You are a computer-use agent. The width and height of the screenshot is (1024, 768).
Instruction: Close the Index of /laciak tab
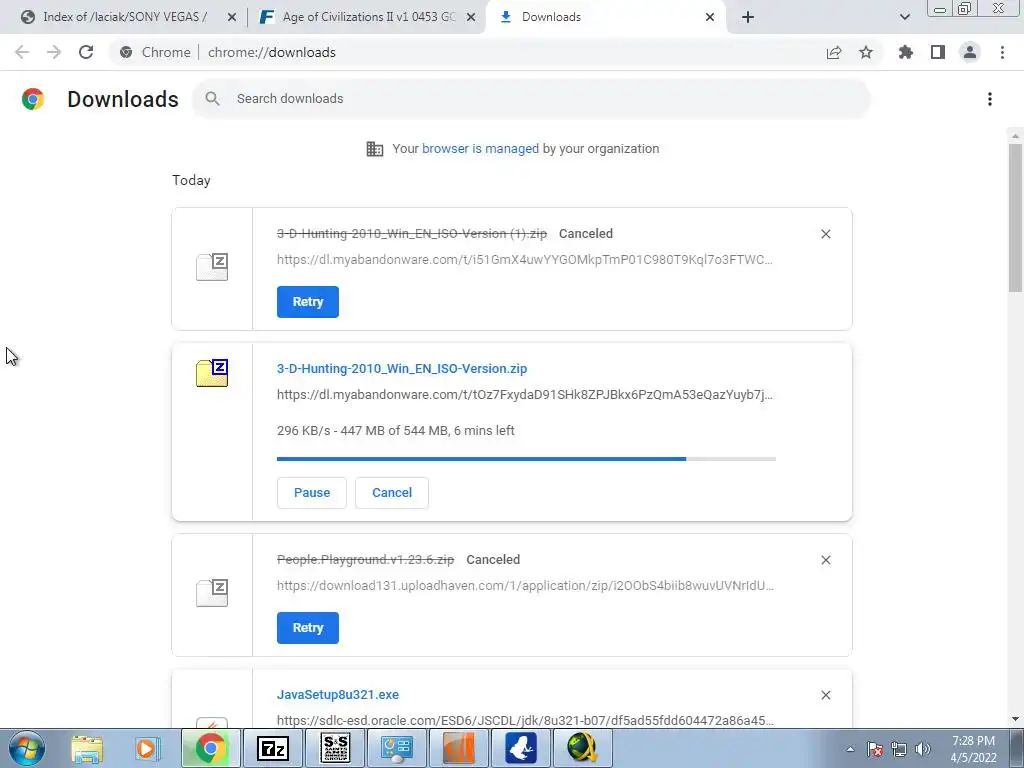[x=232, y=18]
